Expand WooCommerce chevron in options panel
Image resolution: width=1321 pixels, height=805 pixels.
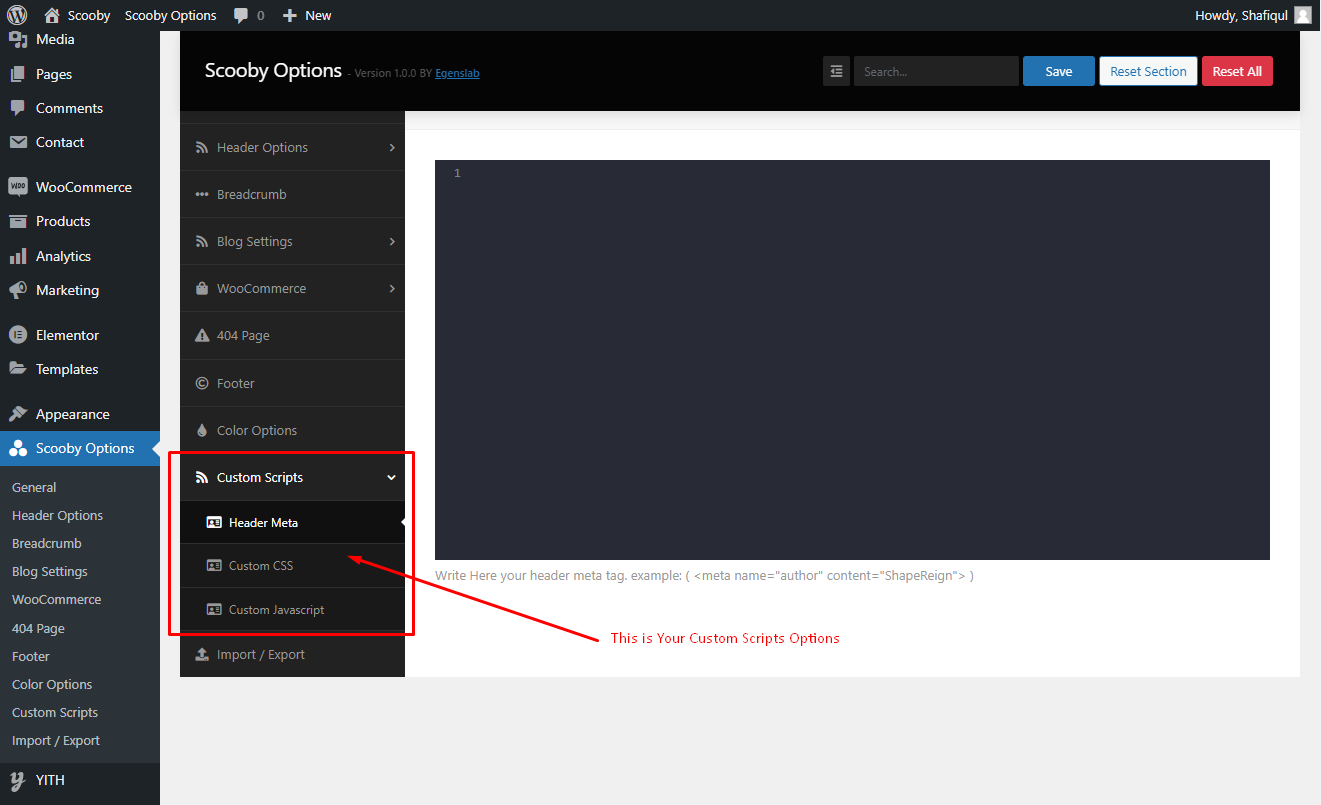(392, 288)
